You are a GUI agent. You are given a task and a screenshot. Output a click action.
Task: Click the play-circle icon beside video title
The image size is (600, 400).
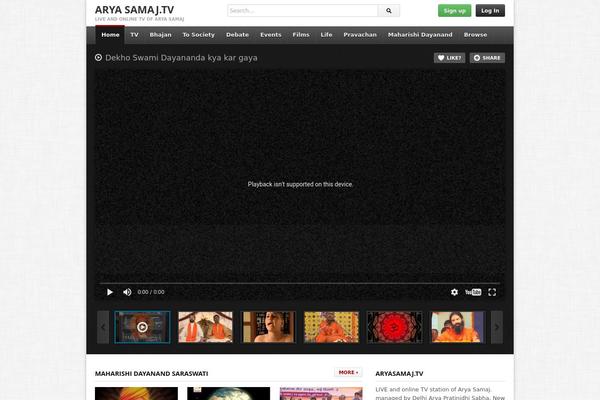pos(98,57)
